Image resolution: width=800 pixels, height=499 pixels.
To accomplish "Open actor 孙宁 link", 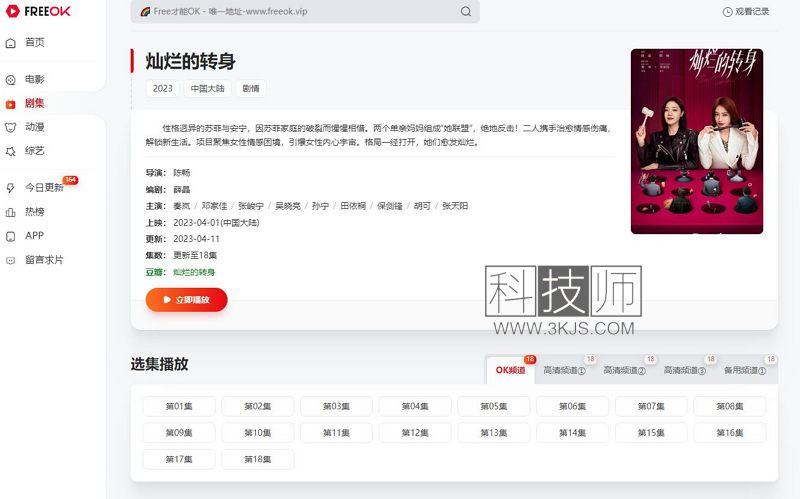I will [320, 206].
